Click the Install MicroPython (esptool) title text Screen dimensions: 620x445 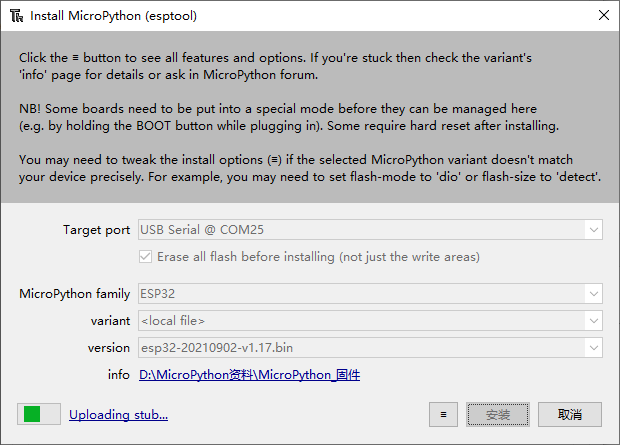[113, 16]
